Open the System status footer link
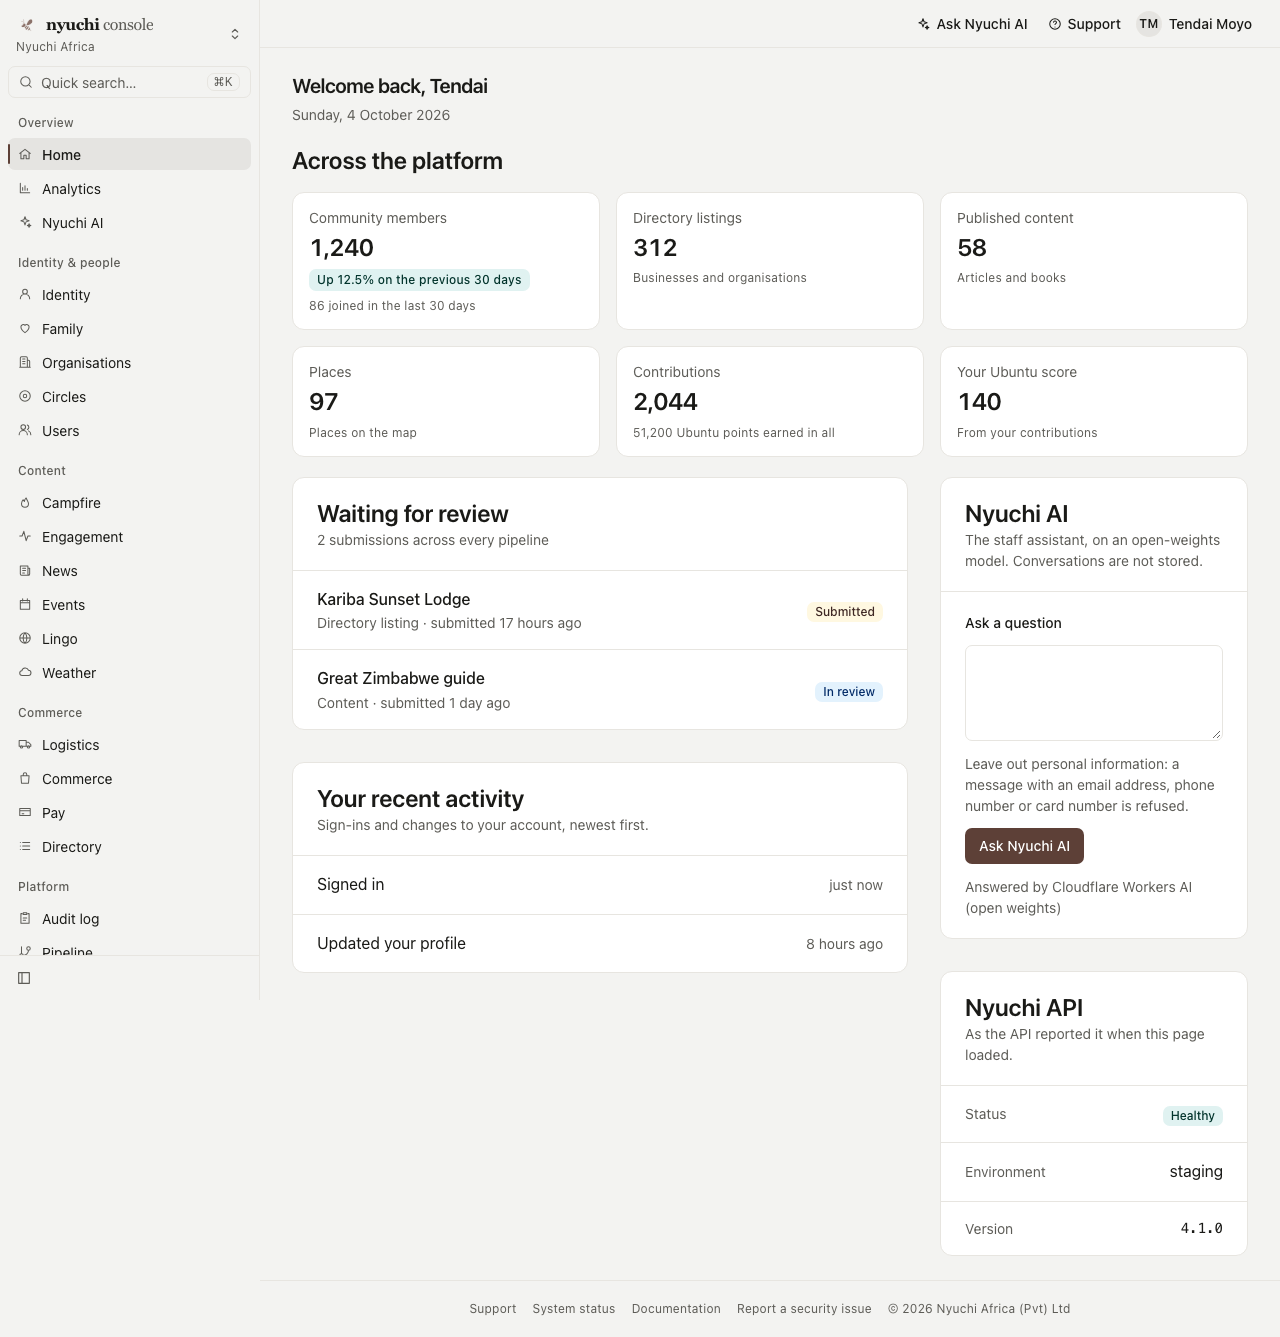Screen dimensions: 1280x1337 (x=574, y=1309)
